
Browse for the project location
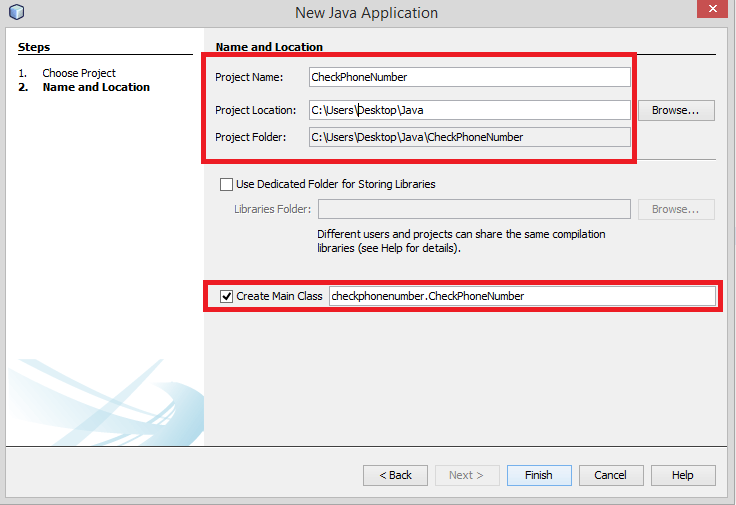pos(676,110)
